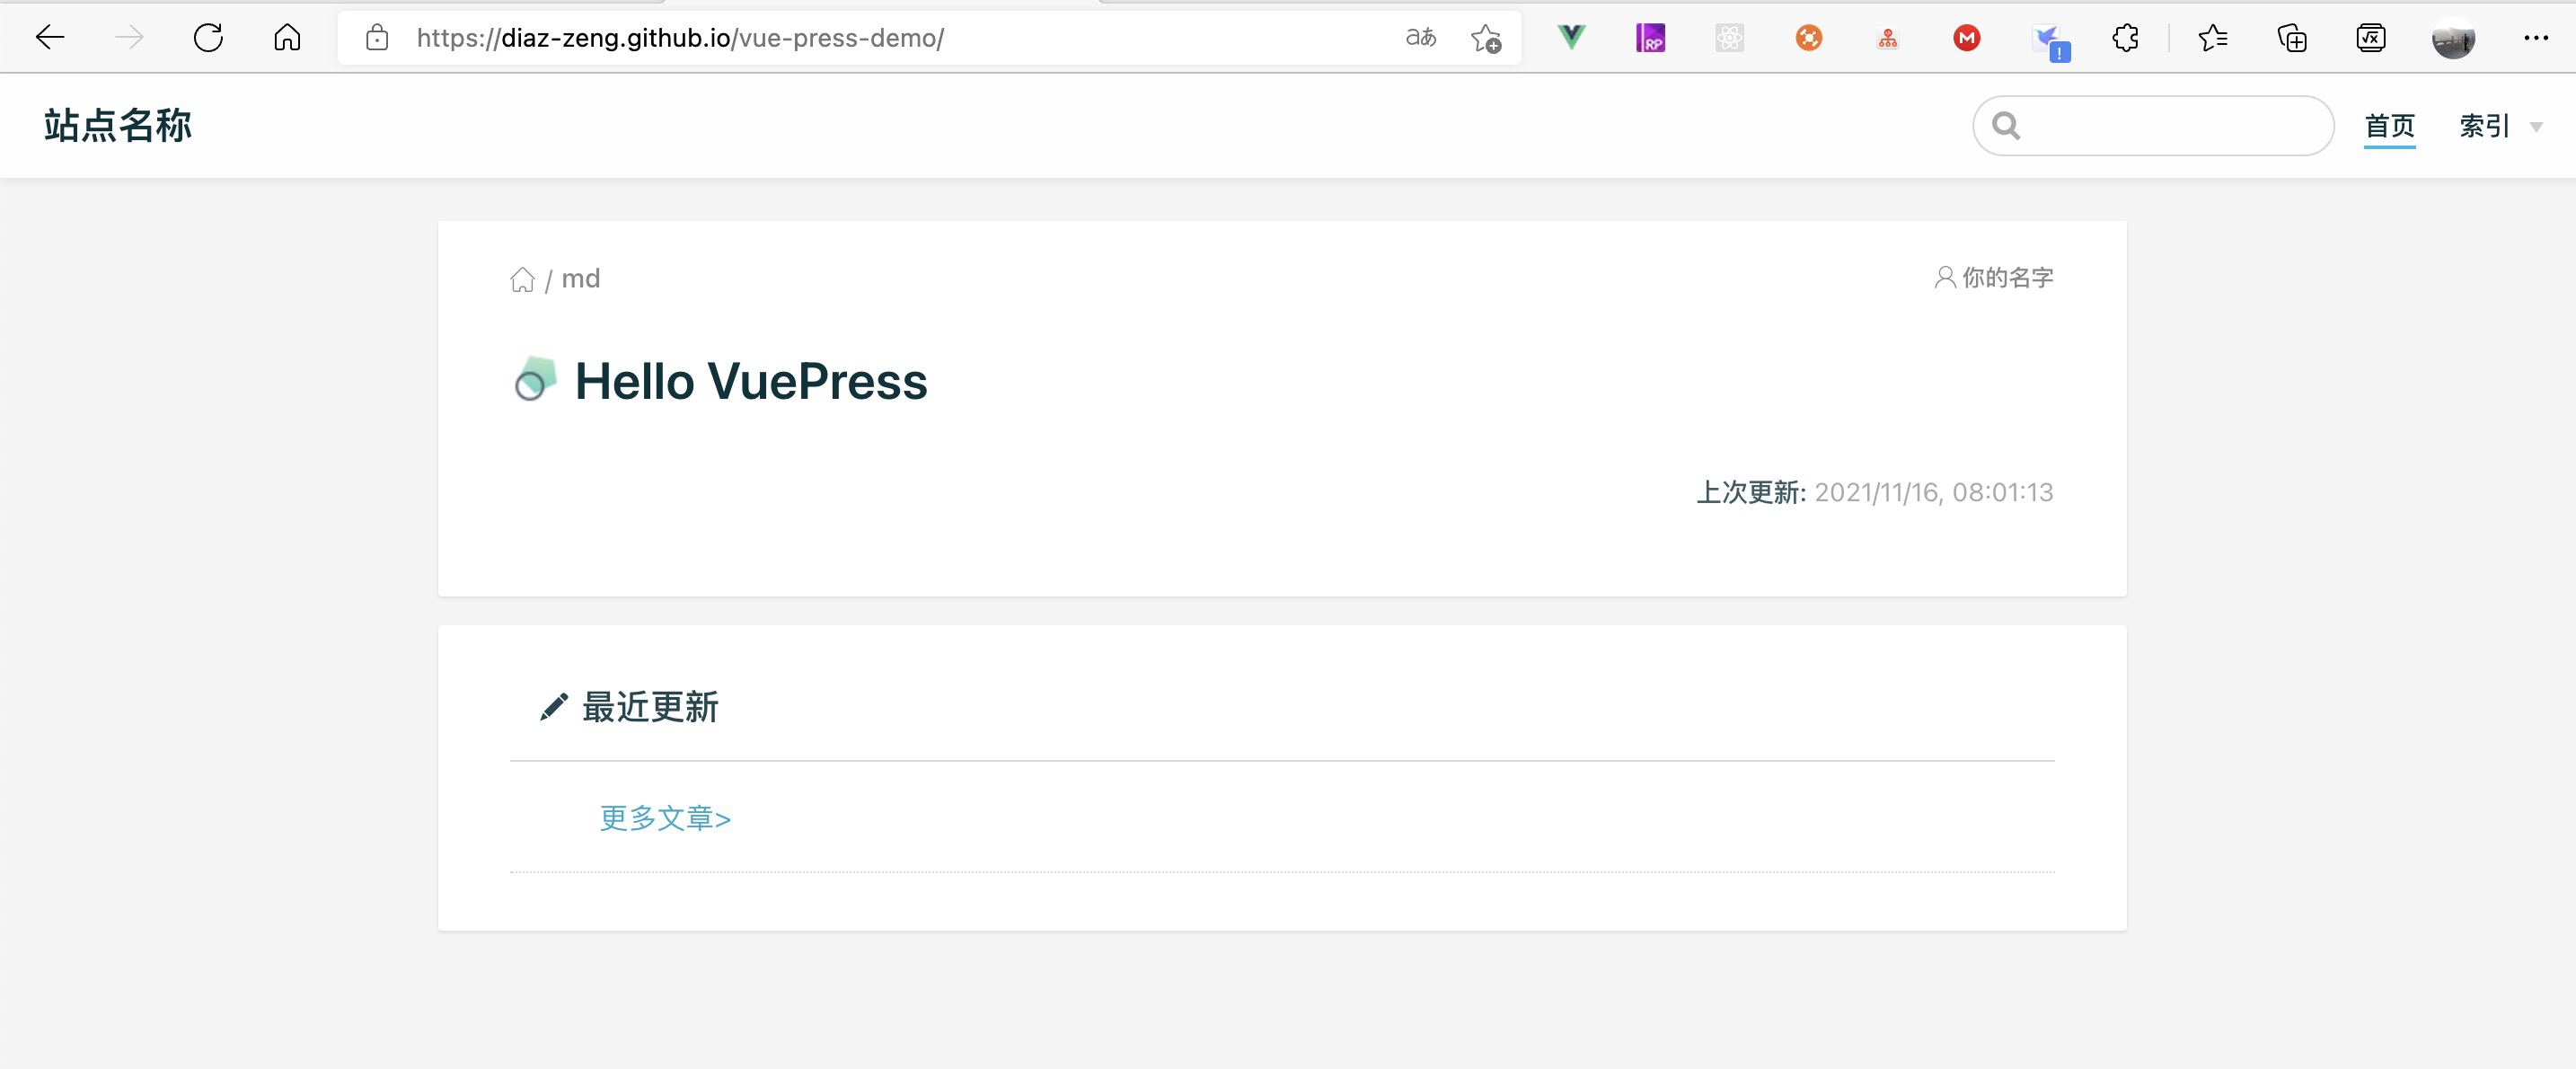This screenshot has width=2576, height=1069.
Task: Click the browser forward arrow
Action: click(129, 38)
